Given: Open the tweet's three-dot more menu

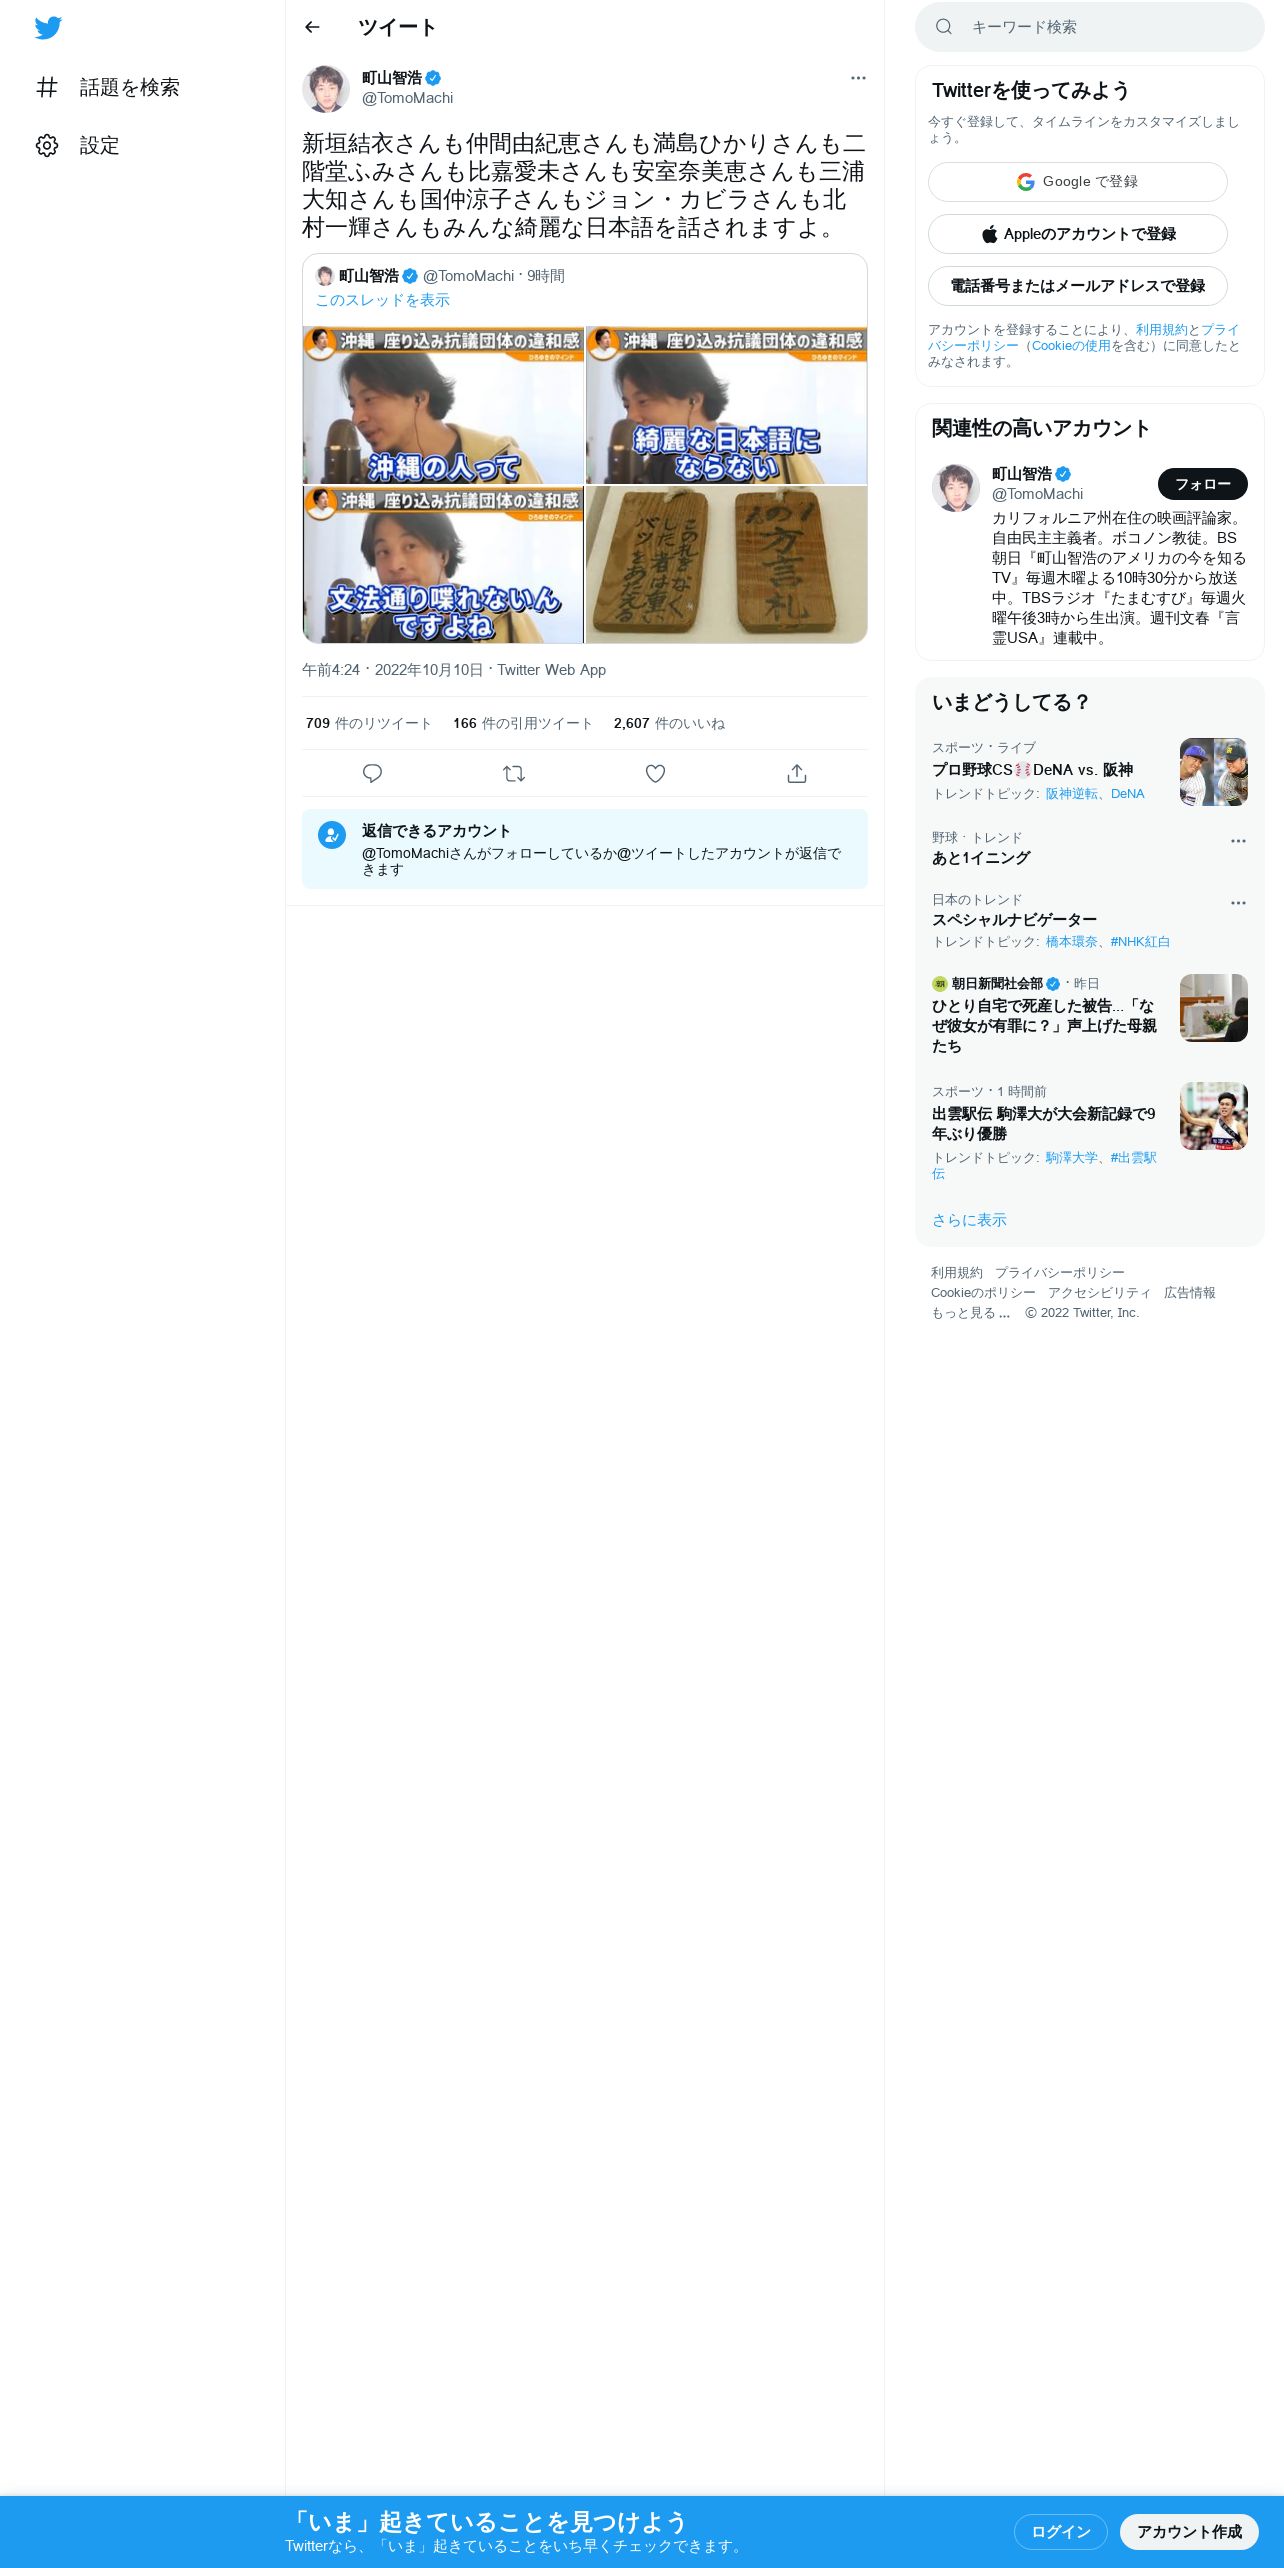Looking at the screenshot, I should click(858, 78).
